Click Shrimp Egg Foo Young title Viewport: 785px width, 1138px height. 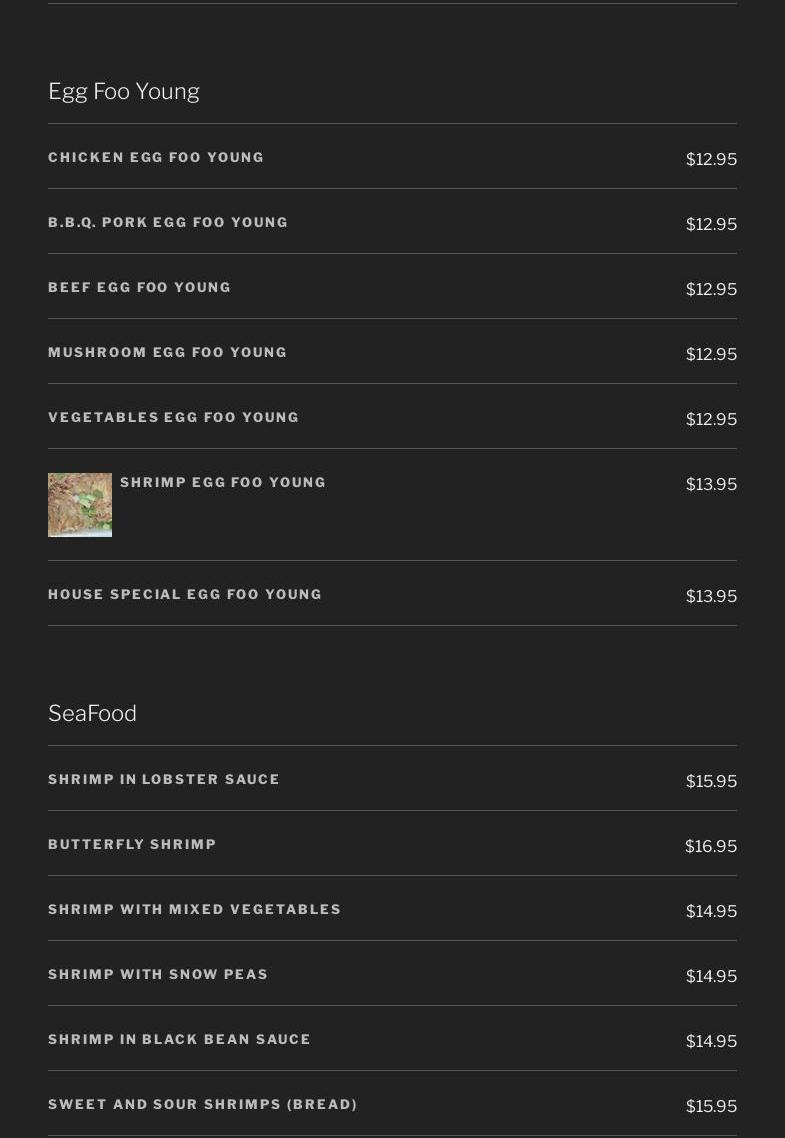click(223, 483)
